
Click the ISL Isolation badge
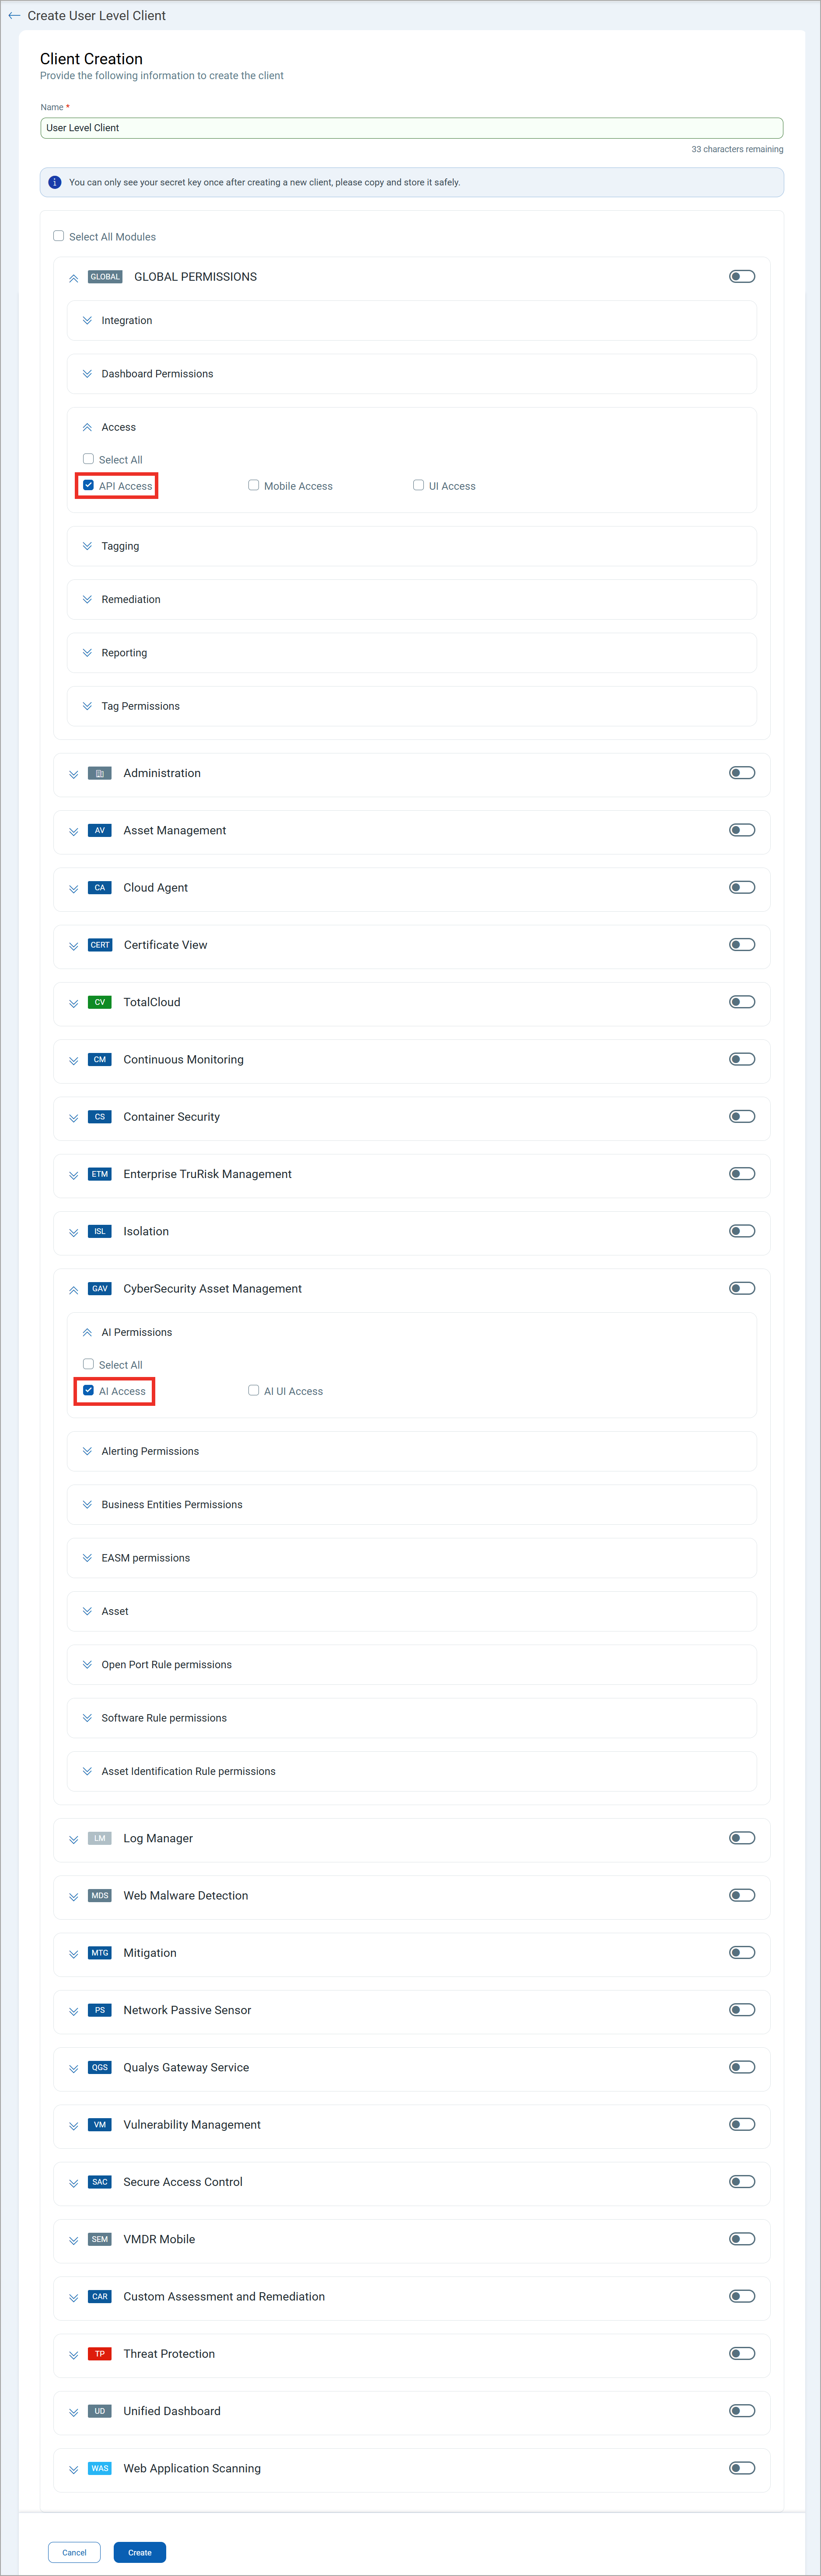[100, 1231]
